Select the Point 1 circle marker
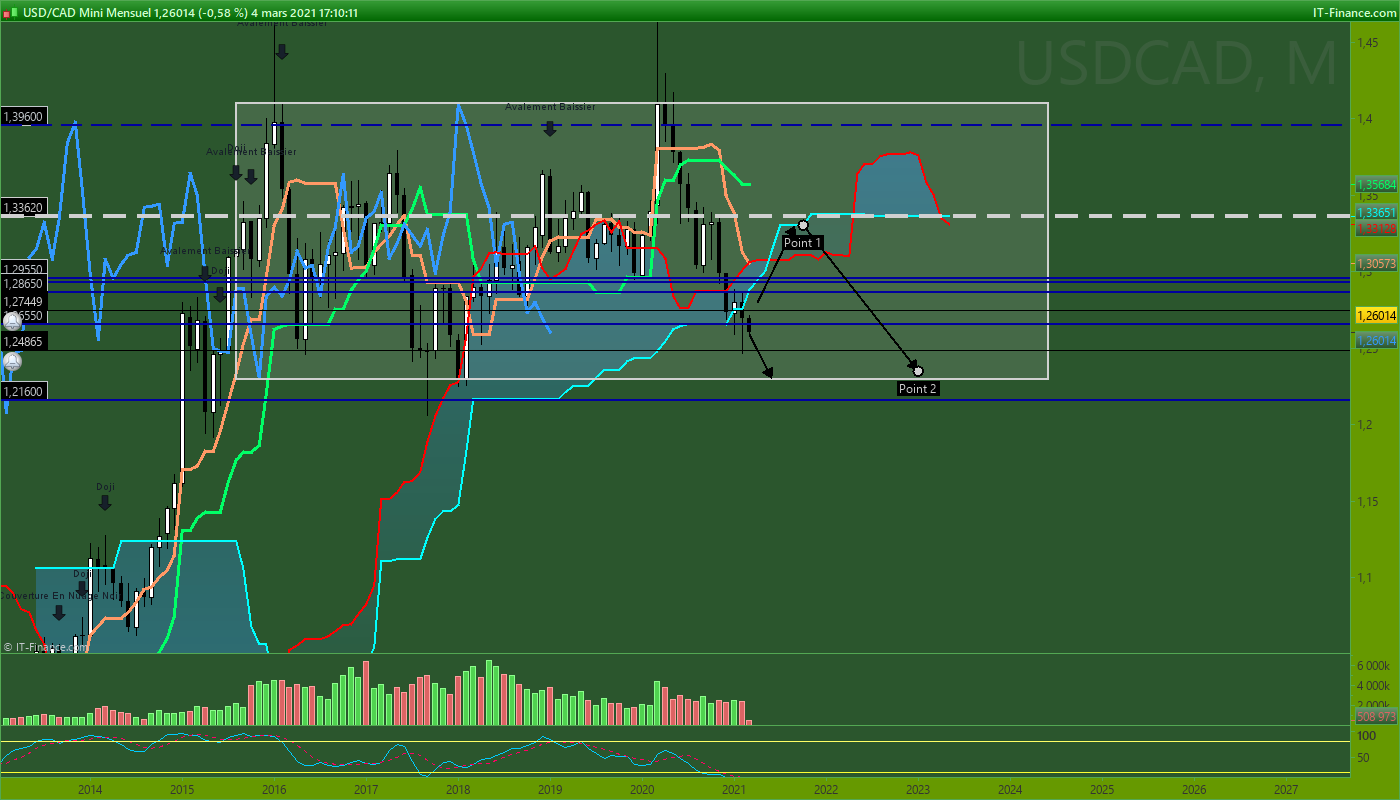The image size is (1400, 800). pos(803,225)
